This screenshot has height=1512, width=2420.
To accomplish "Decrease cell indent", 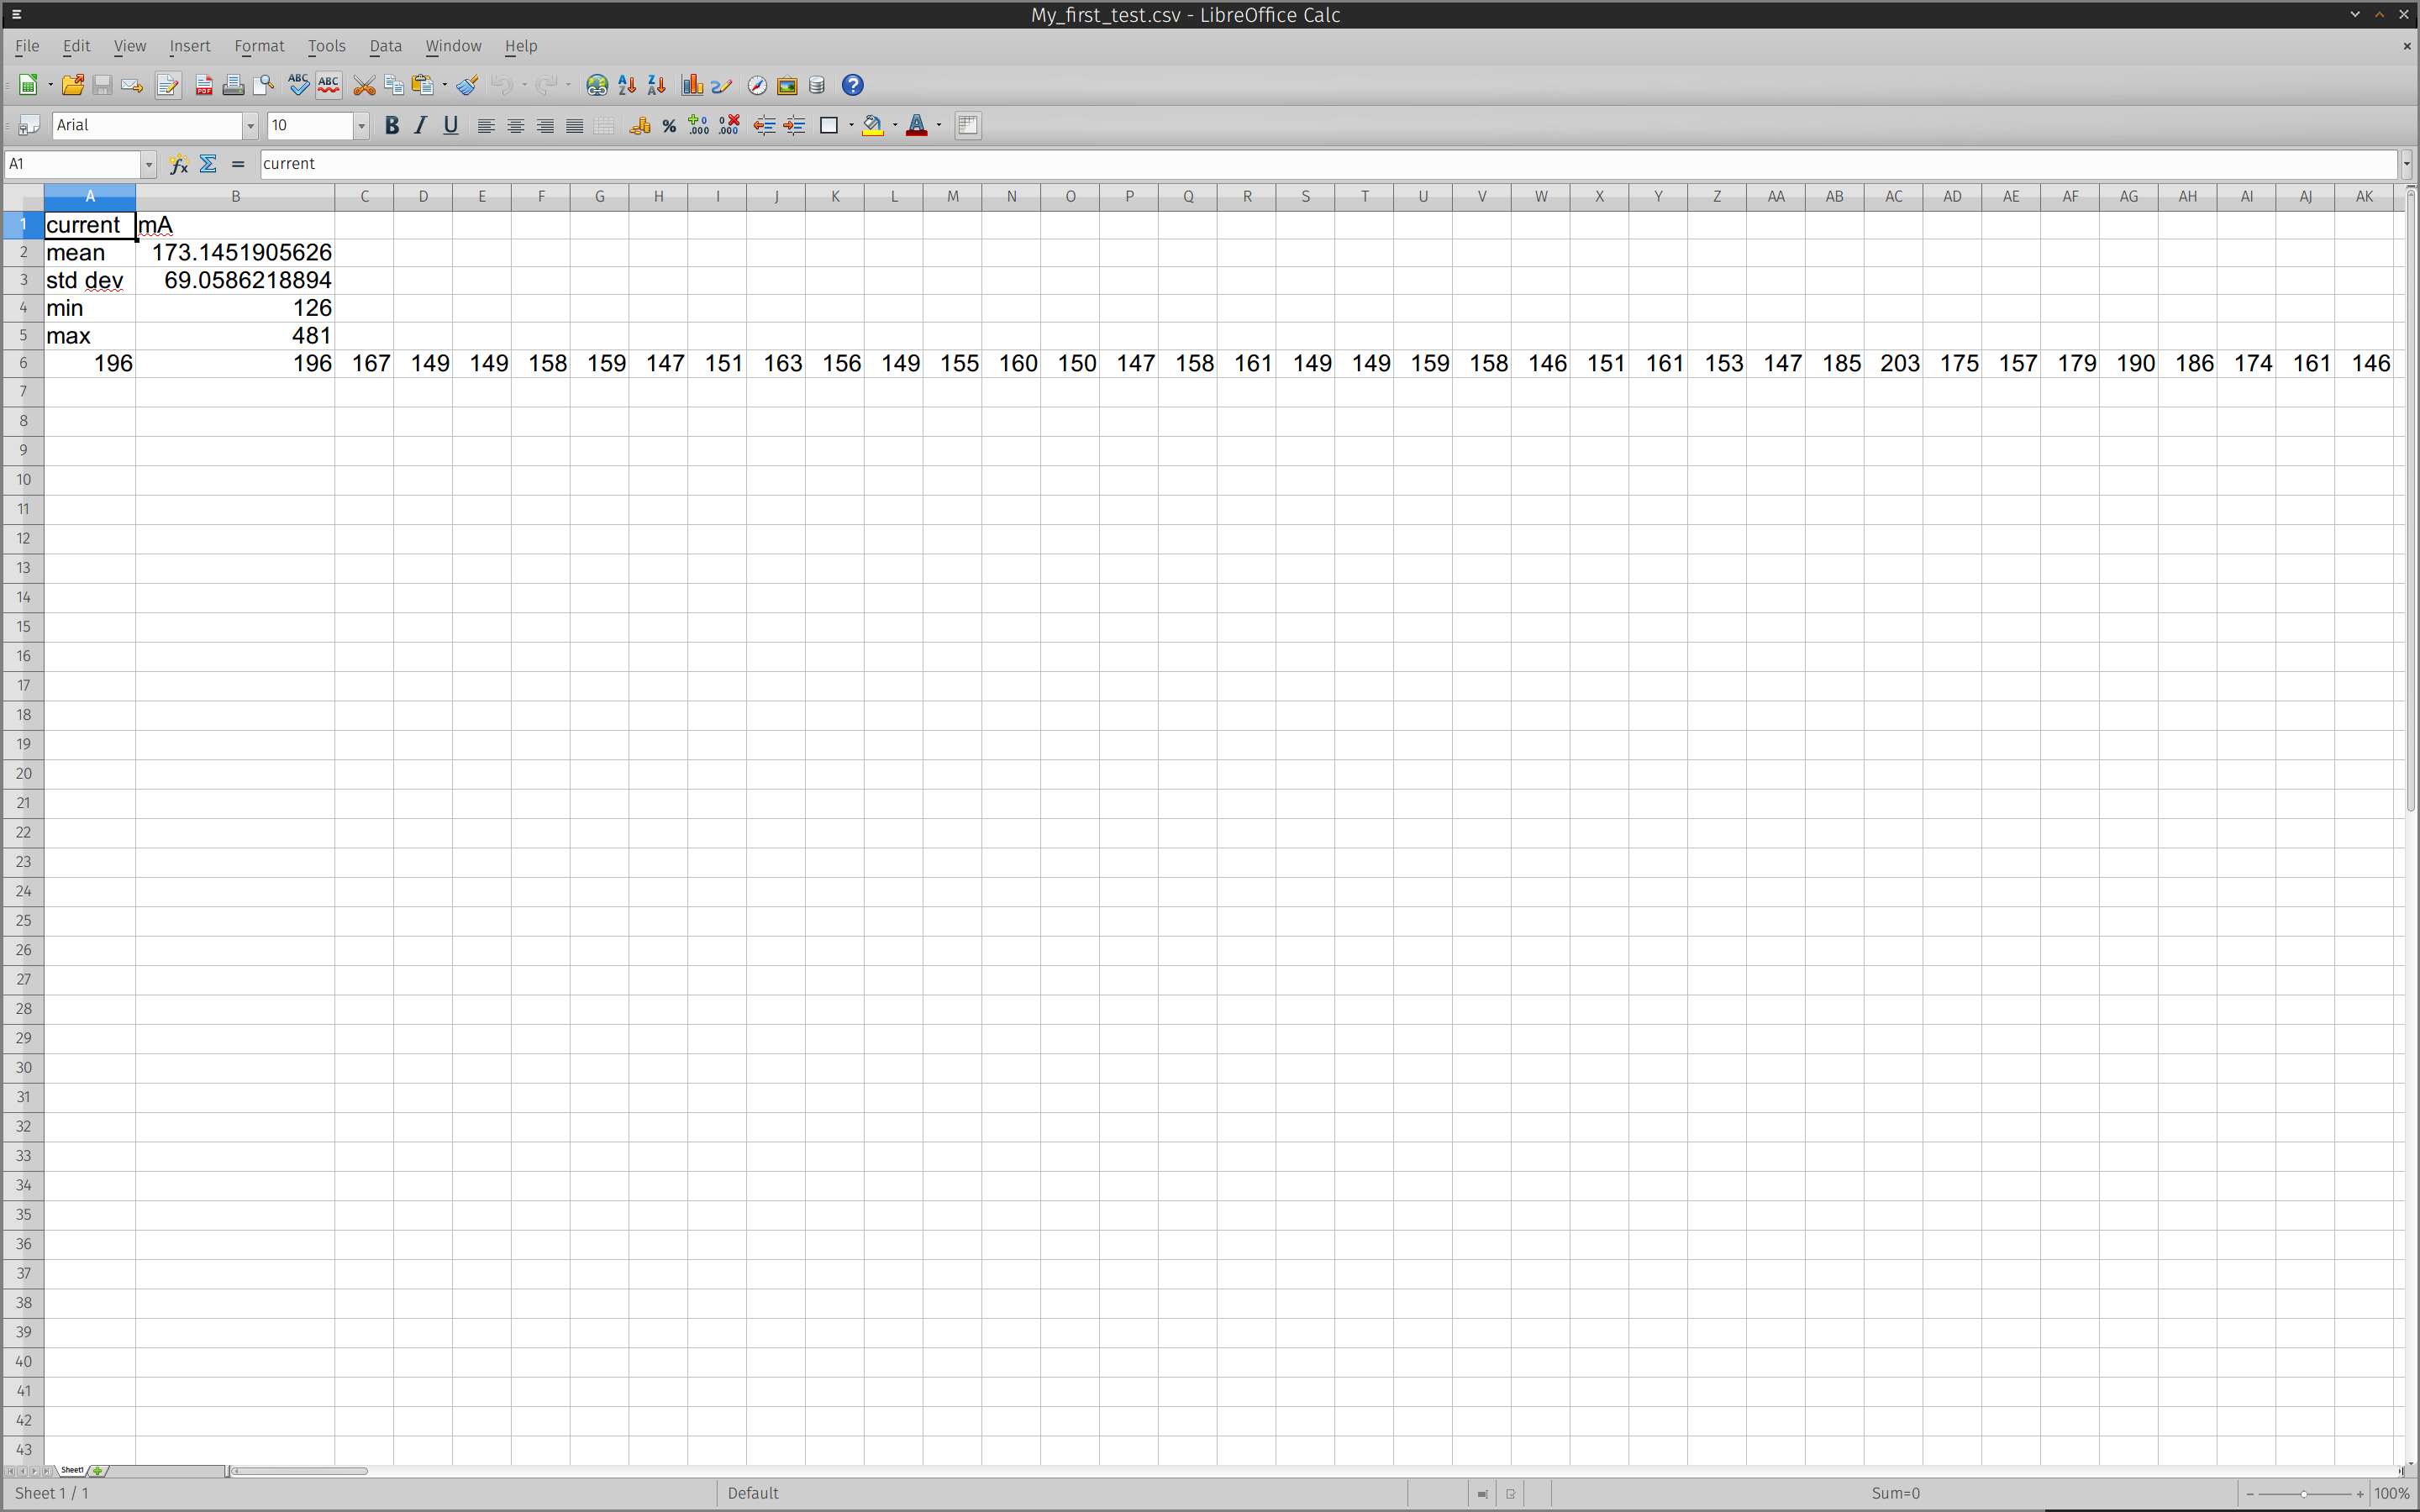I will pos(764,125).
